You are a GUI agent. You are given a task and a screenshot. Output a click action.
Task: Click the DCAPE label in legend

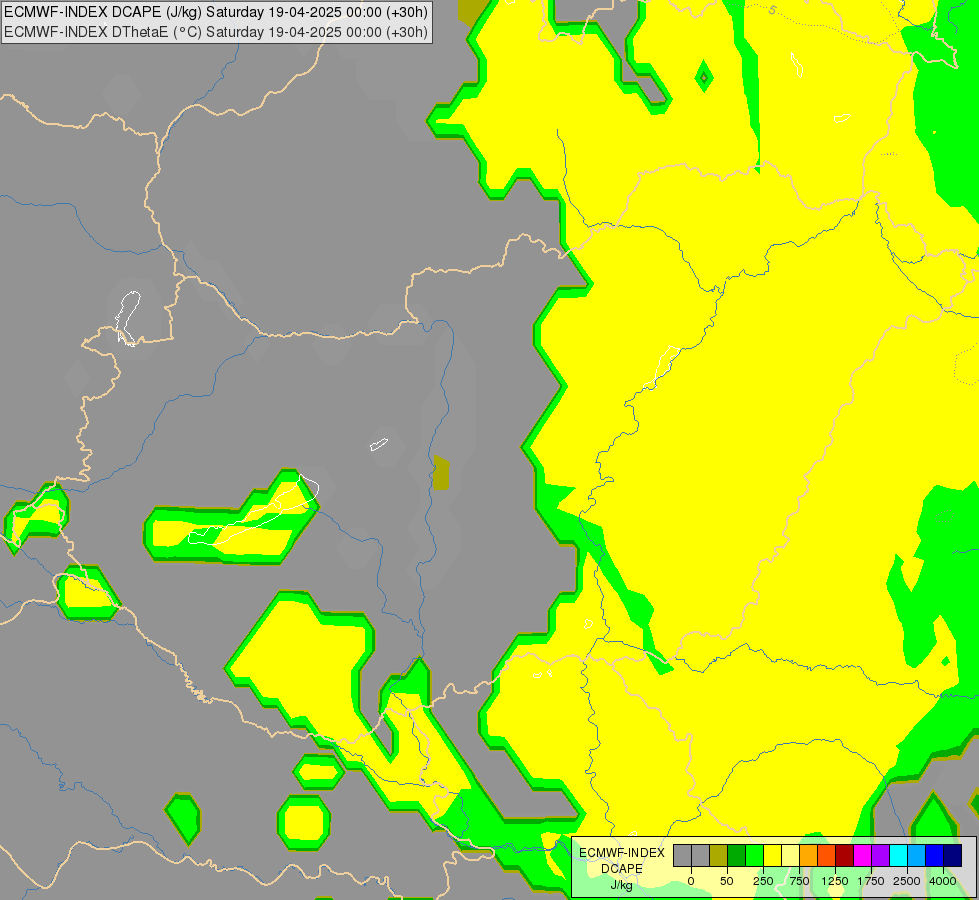click(622, 869)
